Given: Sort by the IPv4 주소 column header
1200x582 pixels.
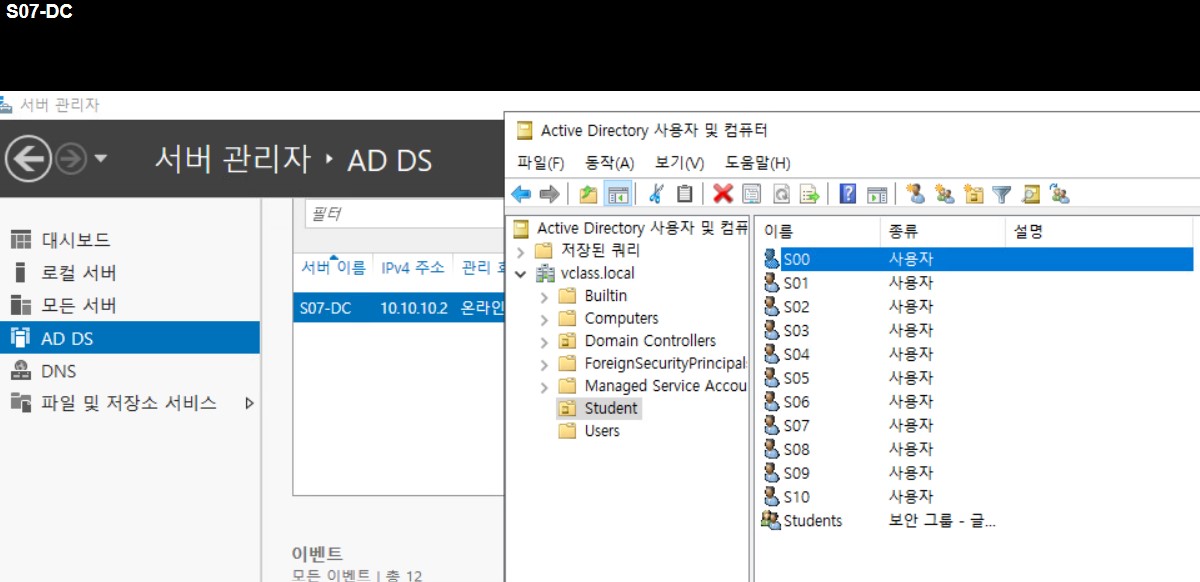Looking at the screenshot, I should (x=412, y=267).
